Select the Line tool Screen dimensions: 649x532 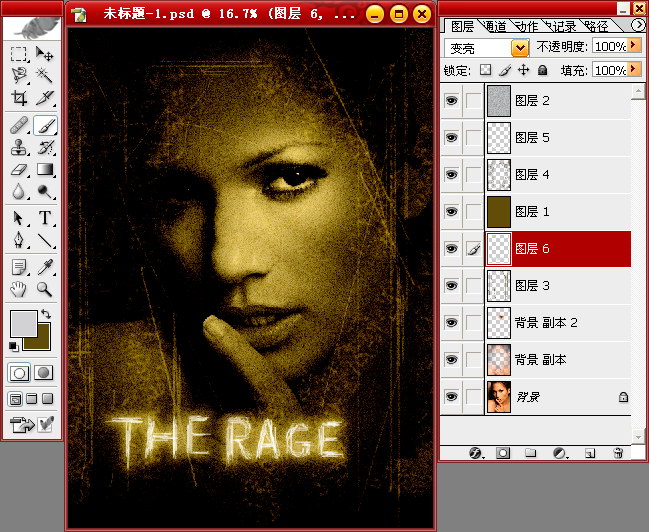click(x=44, y=240)
